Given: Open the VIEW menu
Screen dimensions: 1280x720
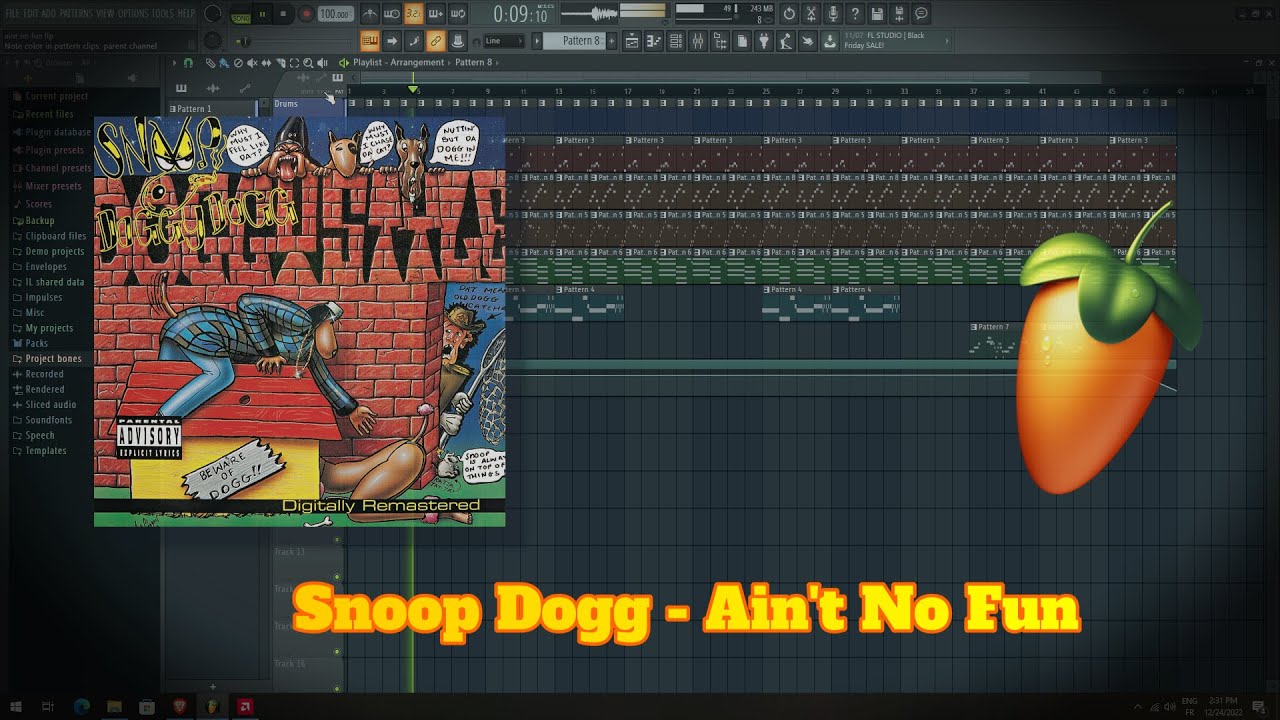Looking at the screenshot, I should click(x=105, y=13).
